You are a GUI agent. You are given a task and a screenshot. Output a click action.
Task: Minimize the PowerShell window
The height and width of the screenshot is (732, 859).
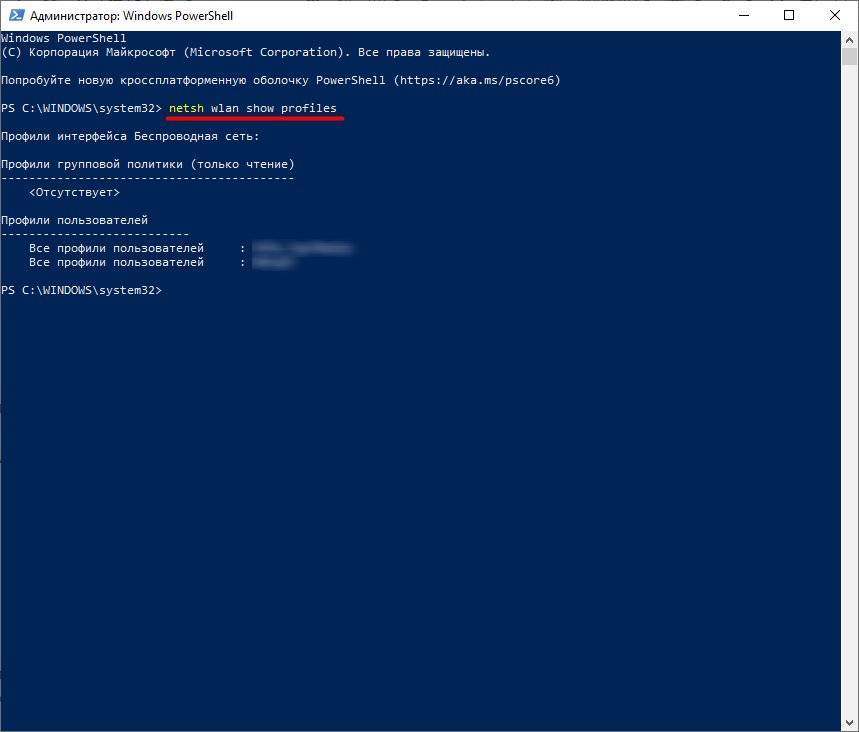tap(743, 15)
